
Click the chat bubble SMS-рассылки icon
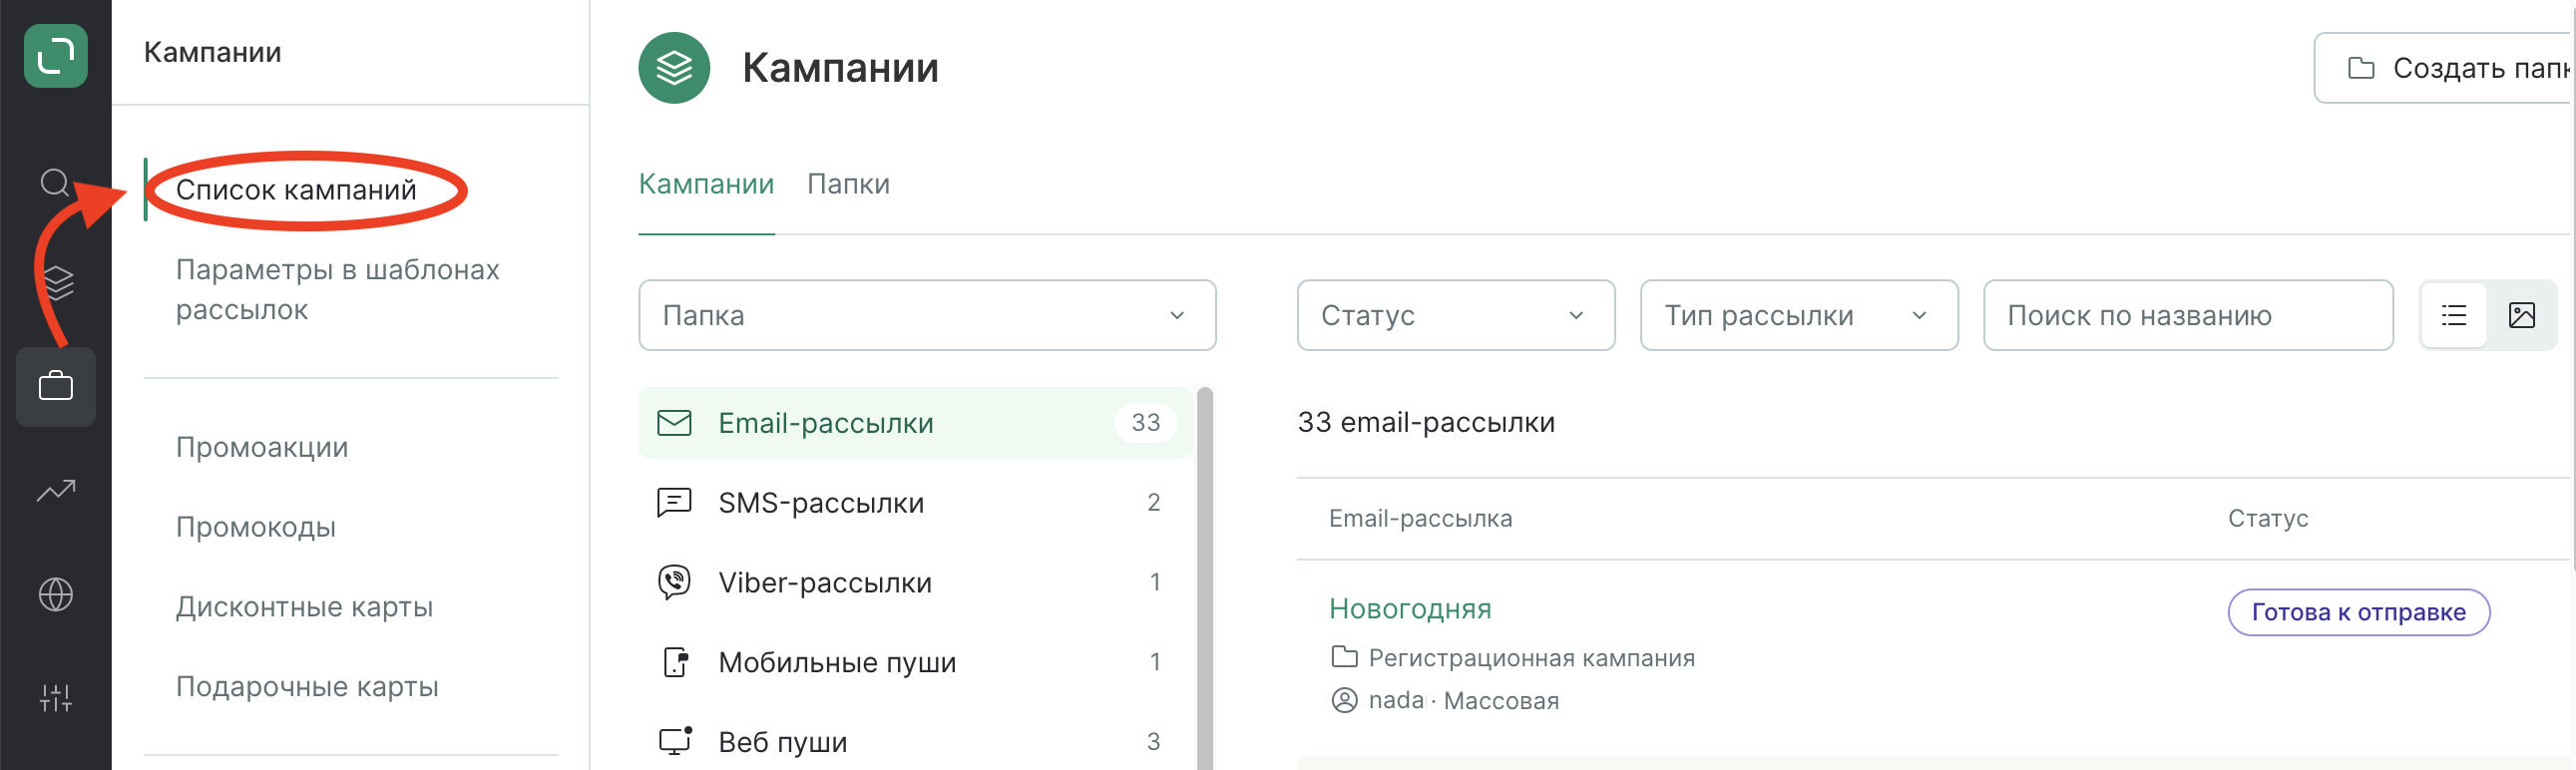point(674,502)
